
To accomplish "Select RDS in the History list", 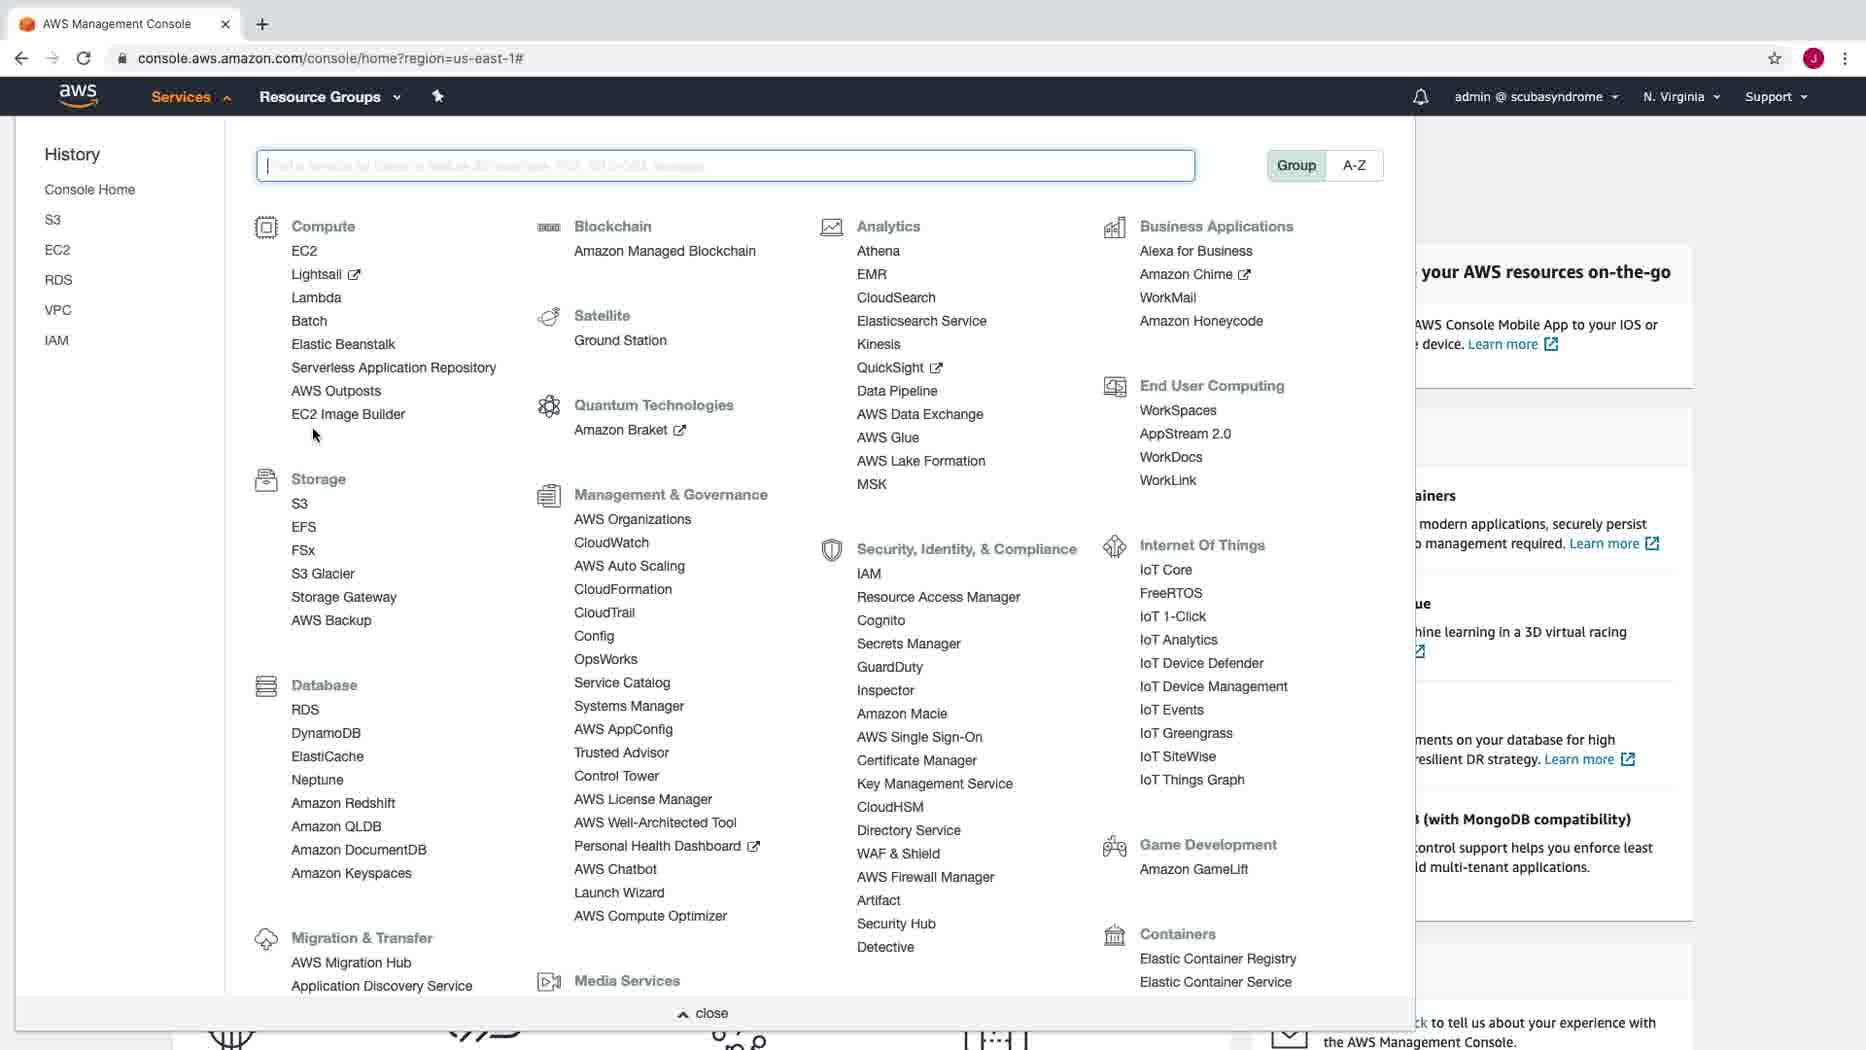I will point(58,280).
